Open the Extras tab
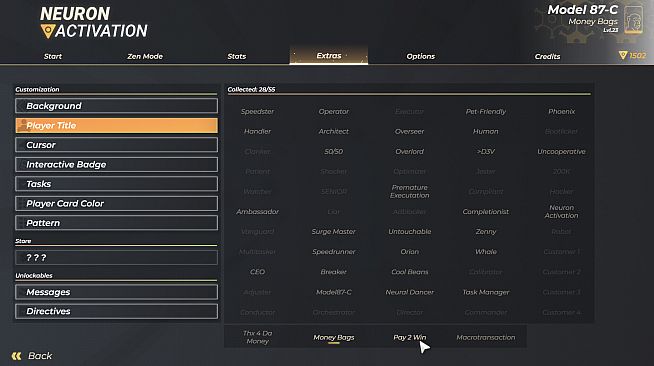 pyautogui.click(x=329, y=55)
